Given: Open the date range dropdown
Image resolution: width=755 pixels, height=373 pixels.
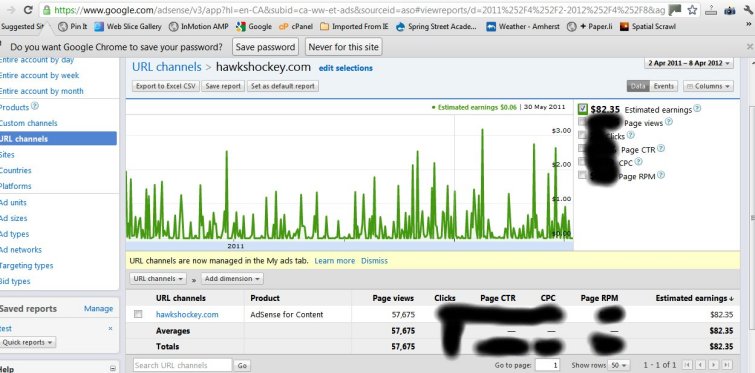Looking at the screenshot, I should pyautogui.click(x=689, y=63).
